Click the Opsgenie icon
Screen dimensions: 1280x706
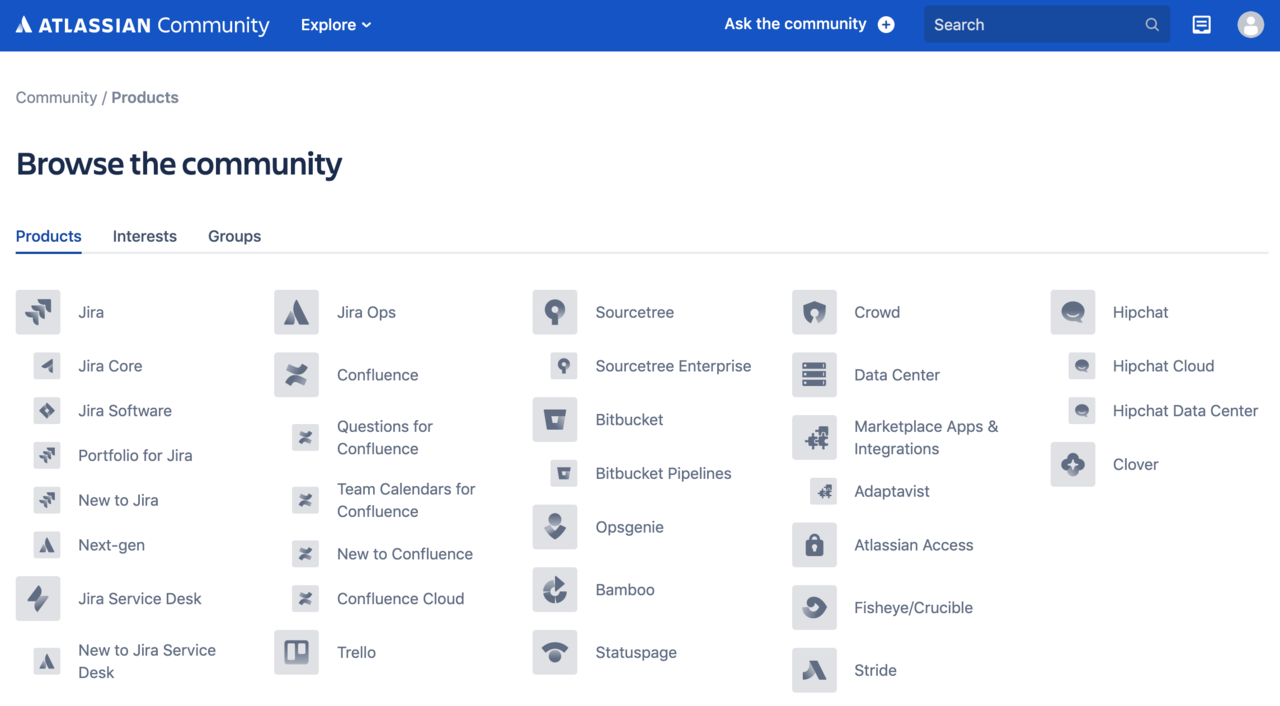(x=555, y=527)
